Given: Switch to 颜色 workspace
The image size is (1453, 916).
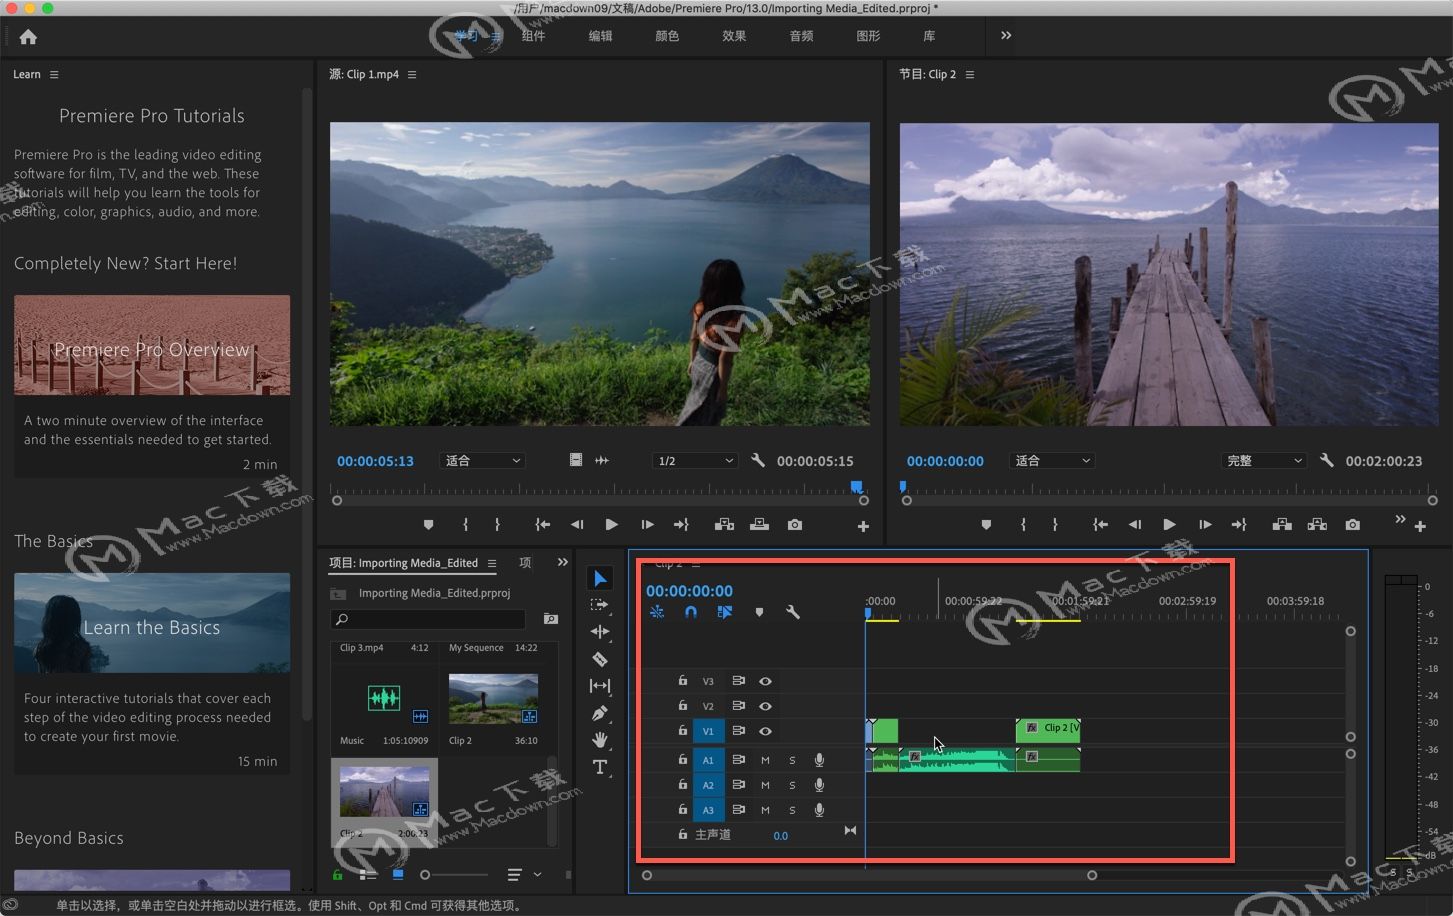Looking at the screenshot, I should pyautogui.click(x=667, y=36).
